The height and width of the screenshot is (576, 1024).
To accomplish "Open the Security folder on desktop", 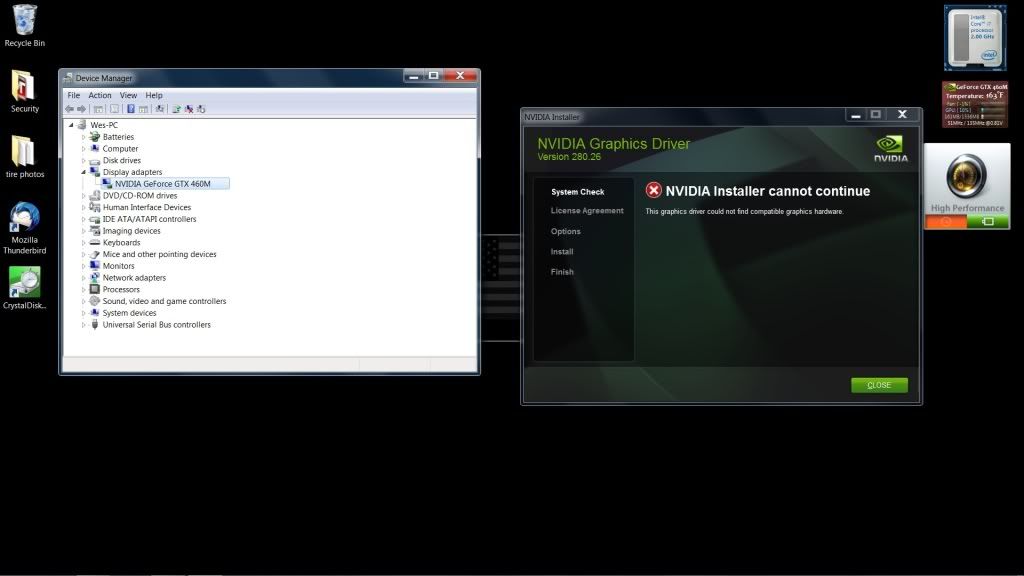I will [x=24, y=91].
